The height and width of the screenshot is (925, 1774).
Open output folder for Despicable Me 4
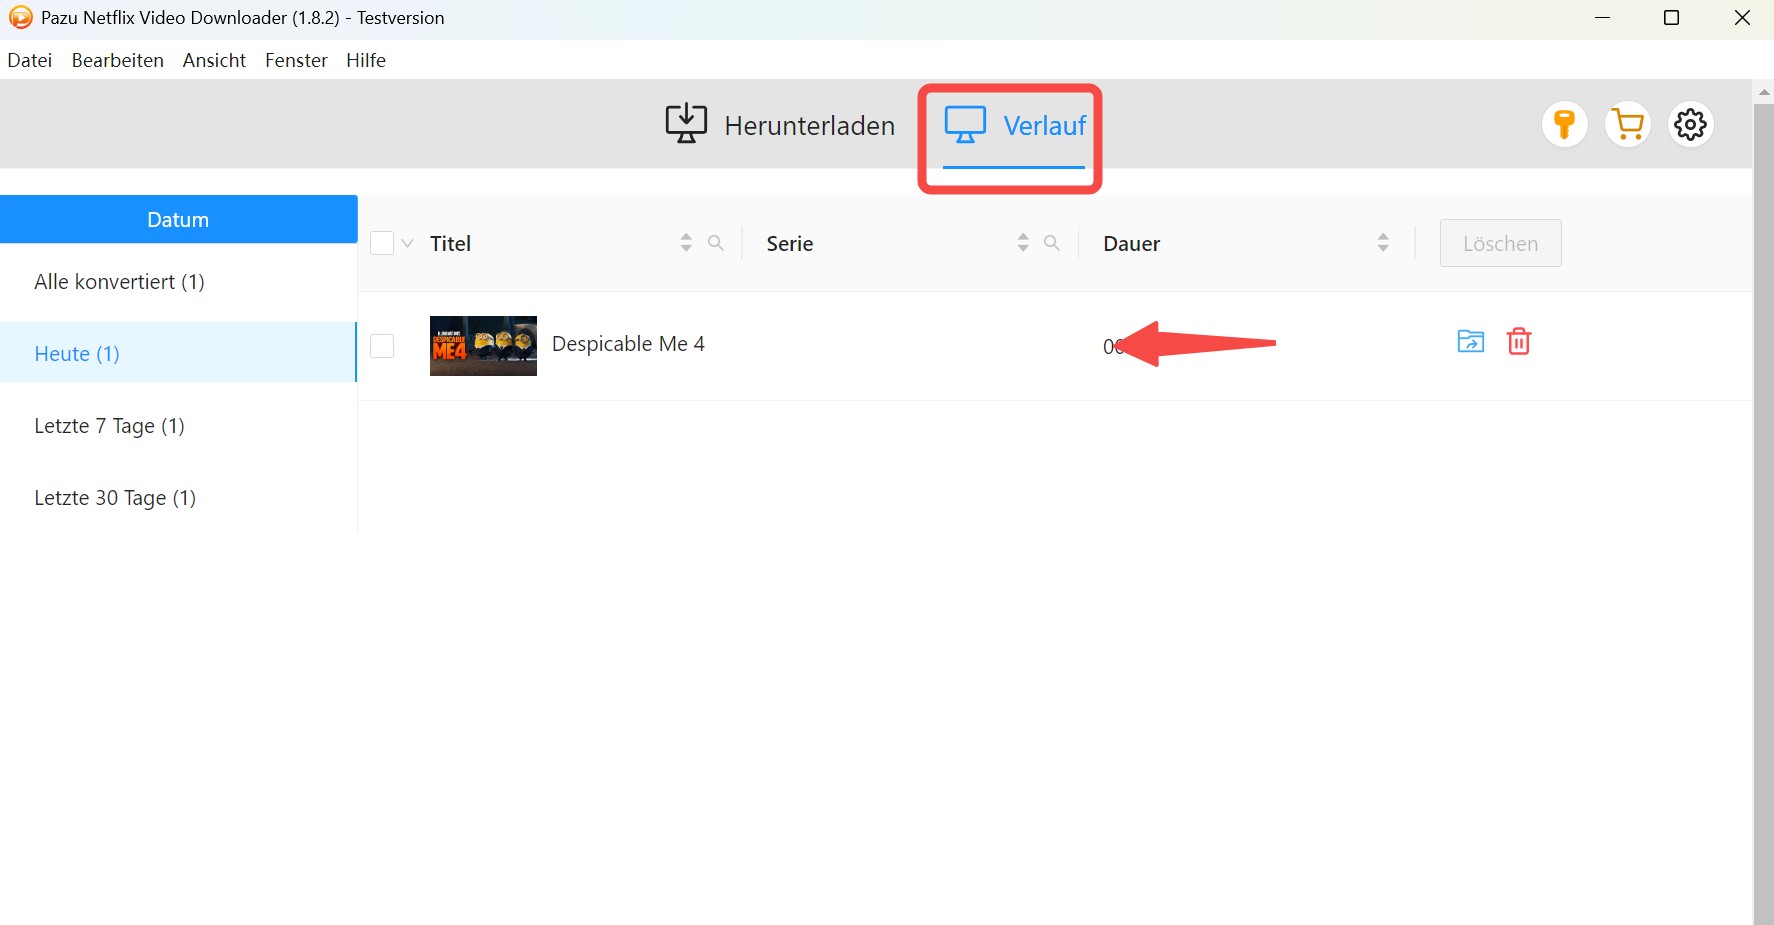pos(1471,341)
